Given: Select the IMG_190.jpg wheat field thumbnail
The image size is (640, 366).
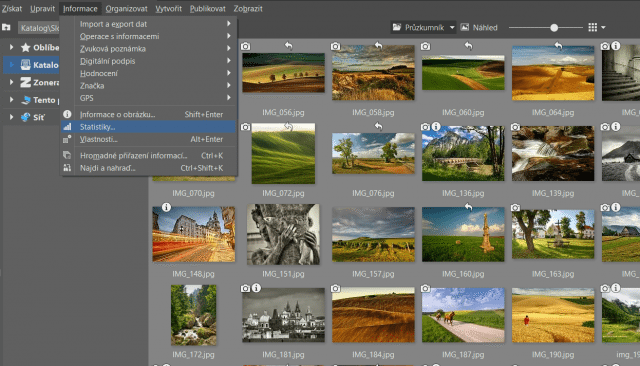Looking at the screenshot, I should 553,315.
